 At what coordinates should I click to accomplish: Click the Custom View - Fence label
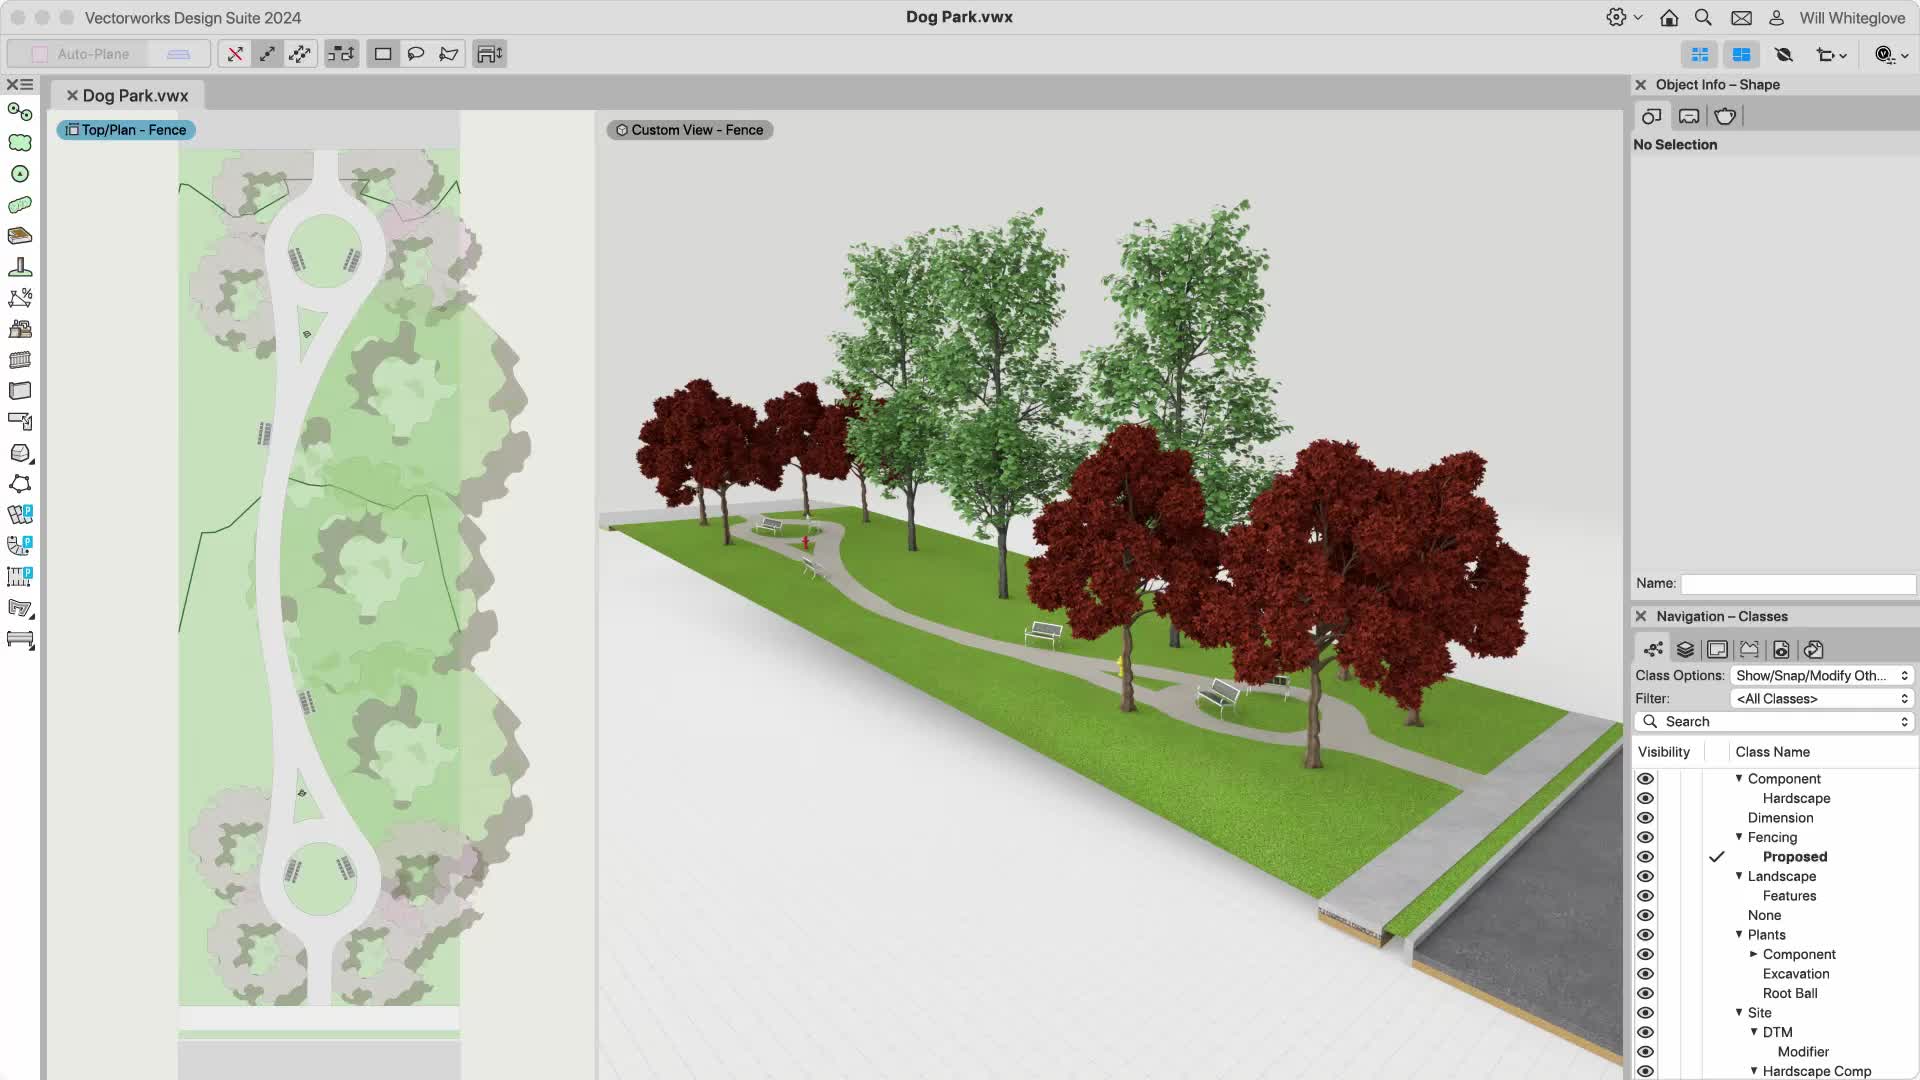coord(690,130)
